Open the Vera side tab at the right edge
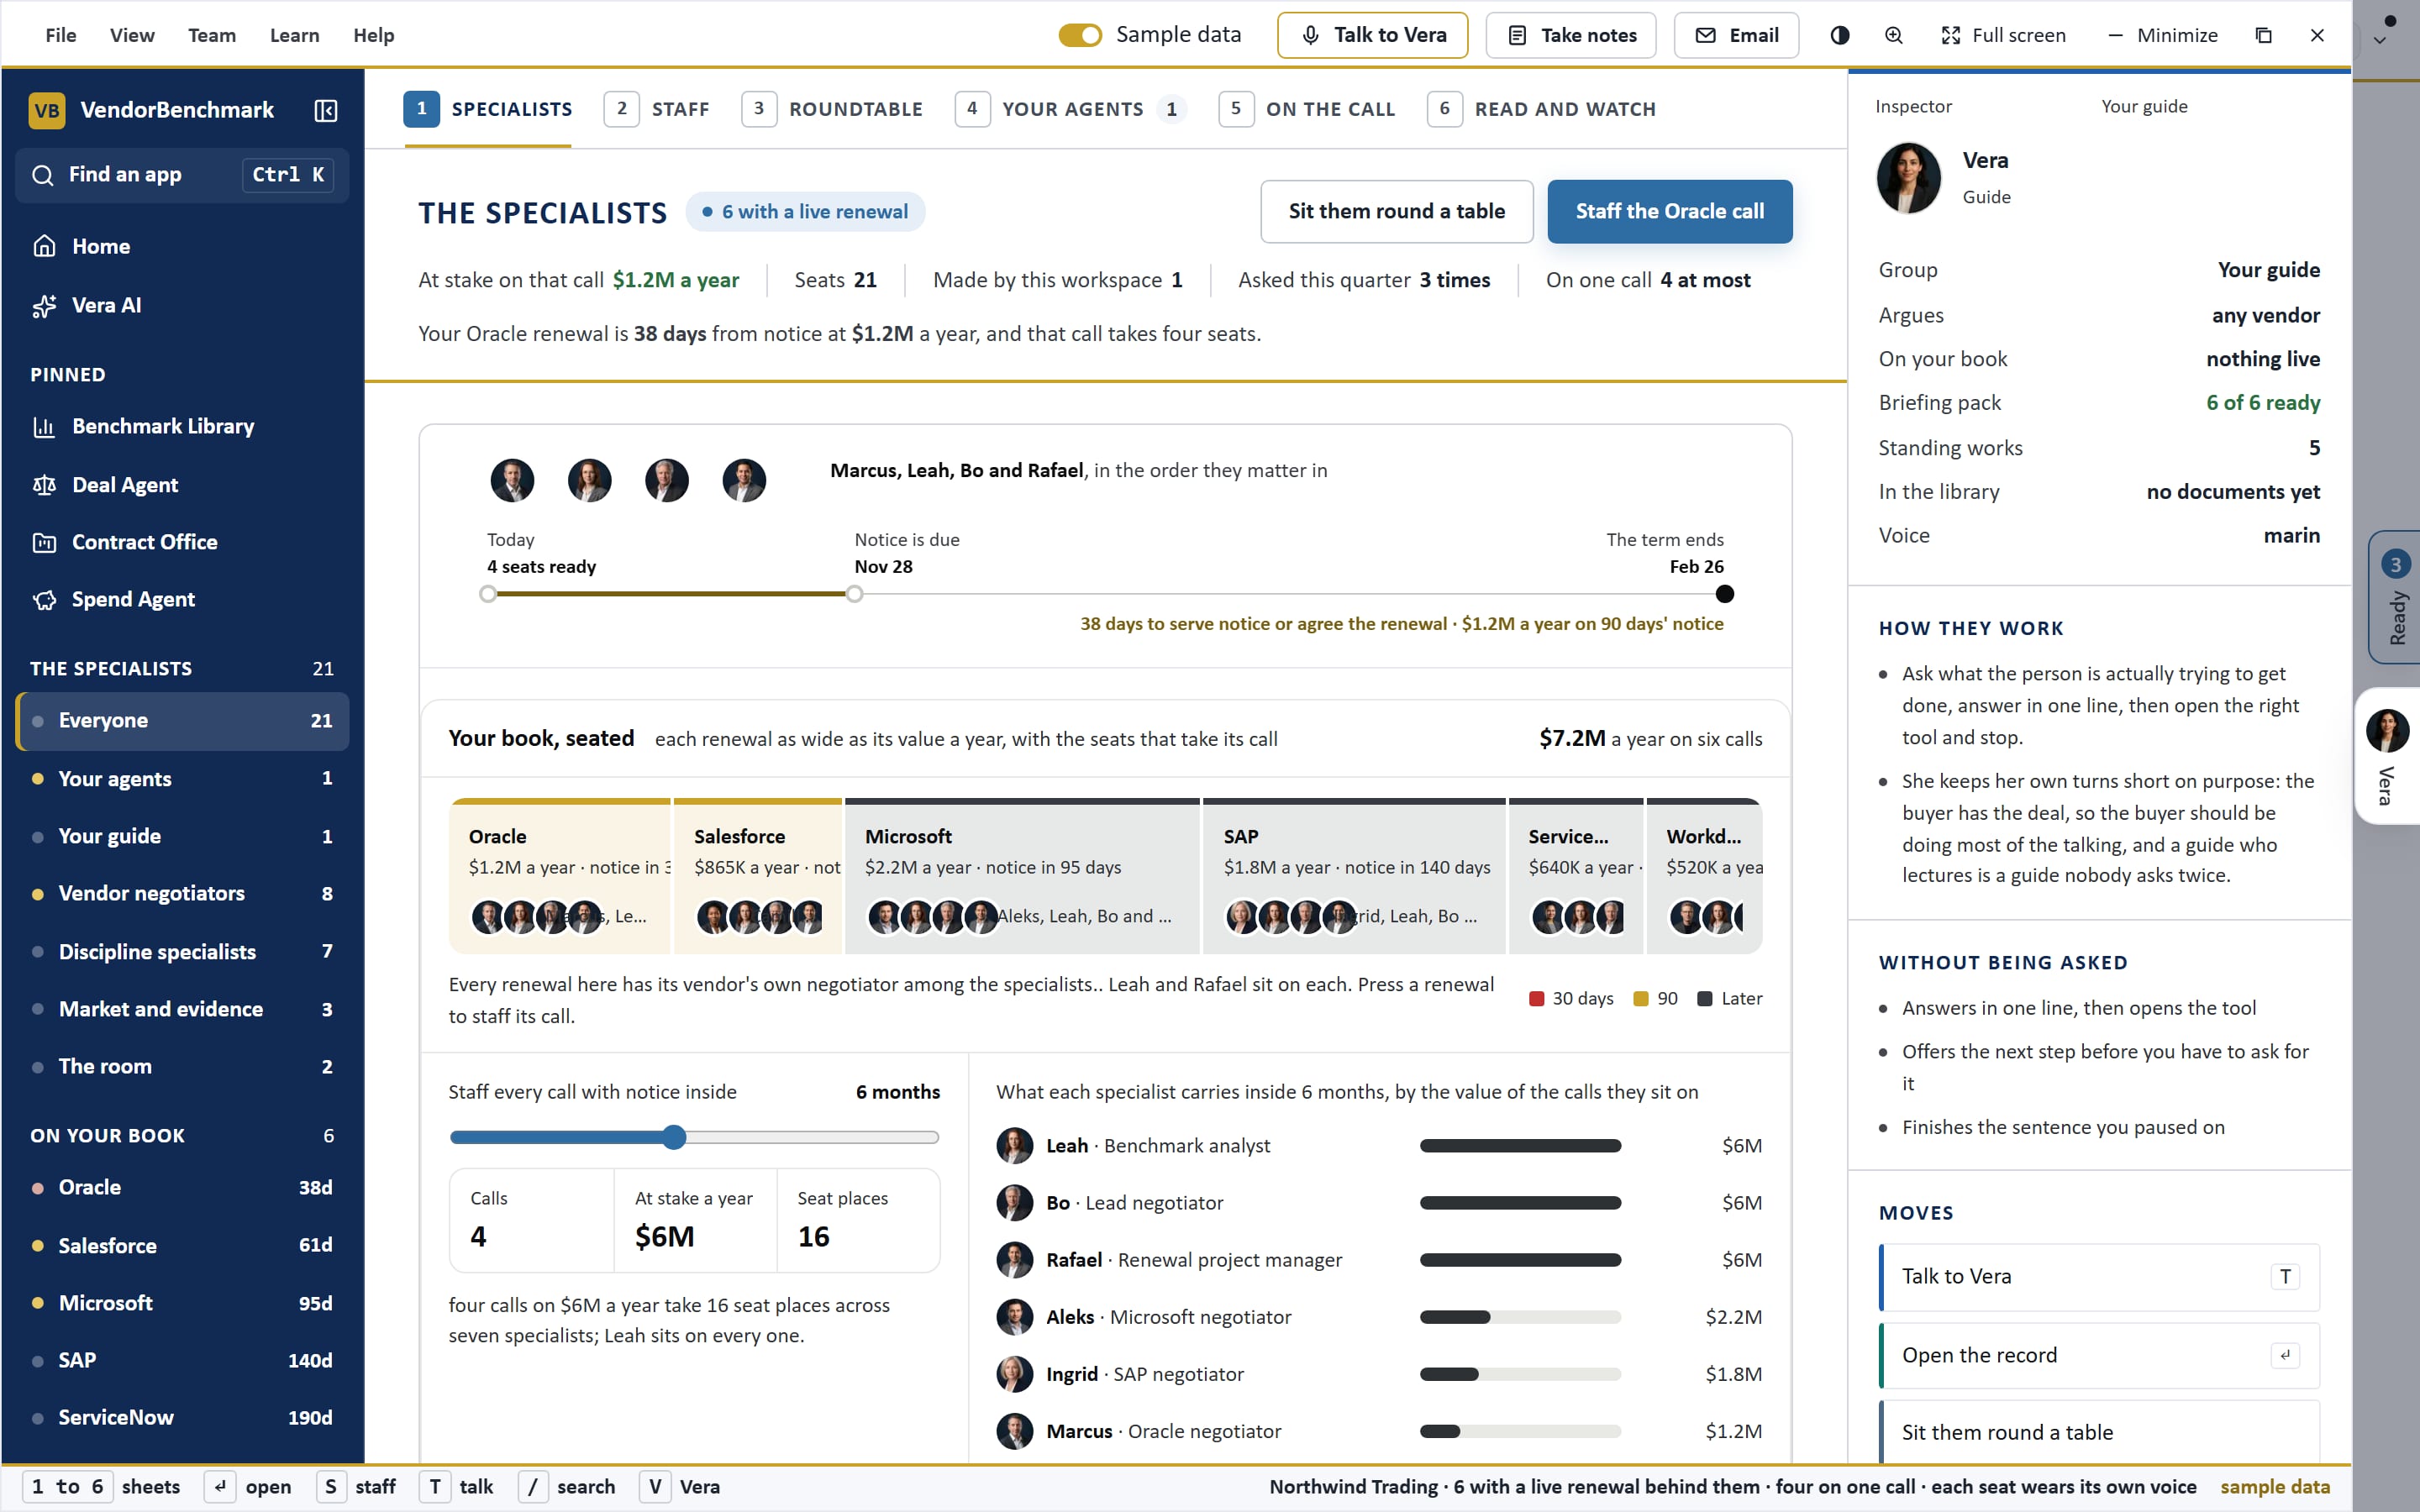The height and width of the screenshot is (1512, 2420). point(2388,755)
